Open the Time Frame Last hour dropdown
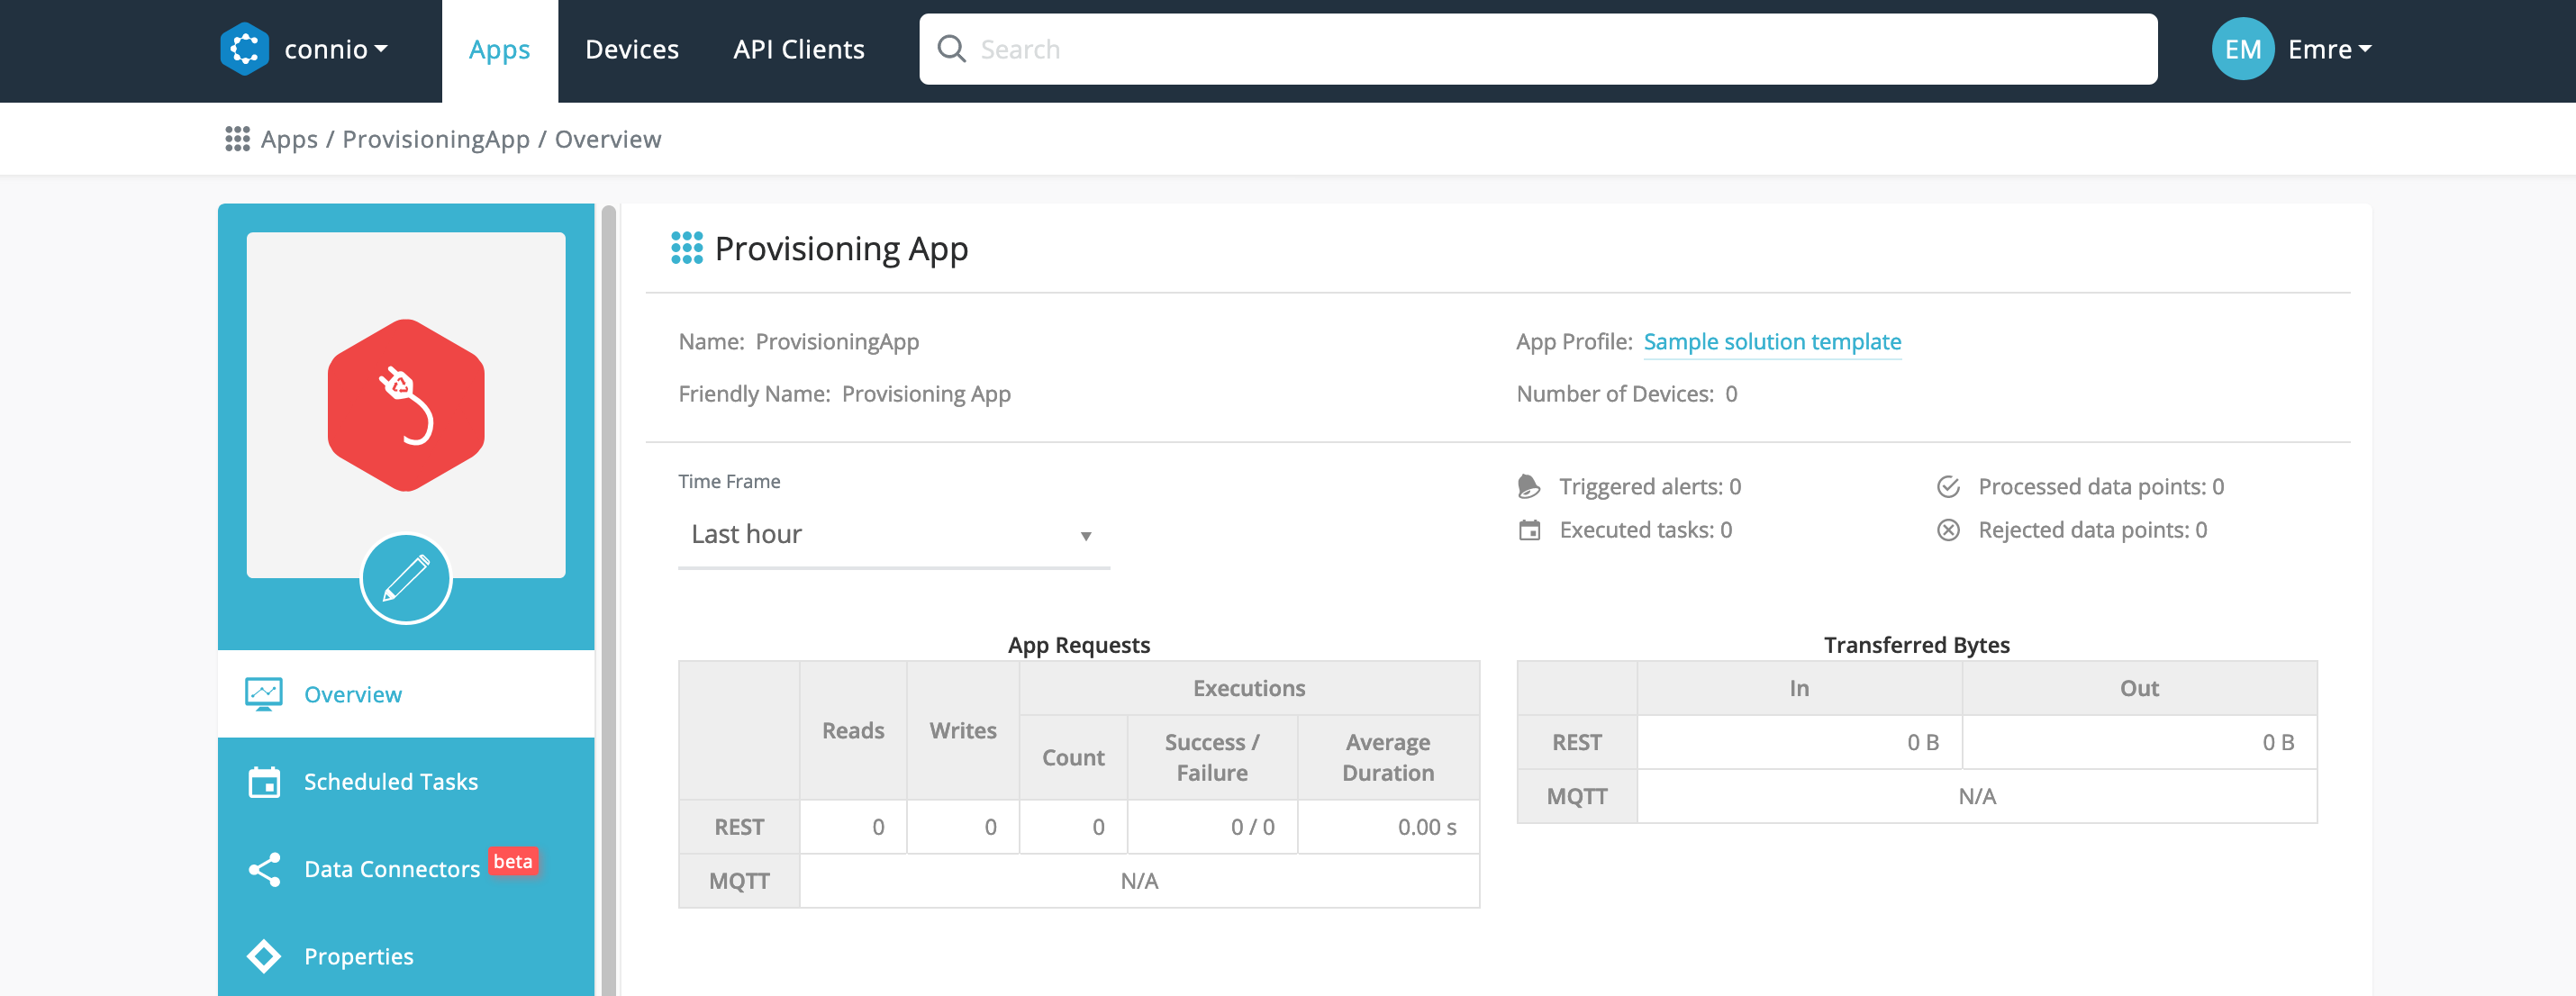This screenshot has height=996, width=2576. click(x=892, y=535)
